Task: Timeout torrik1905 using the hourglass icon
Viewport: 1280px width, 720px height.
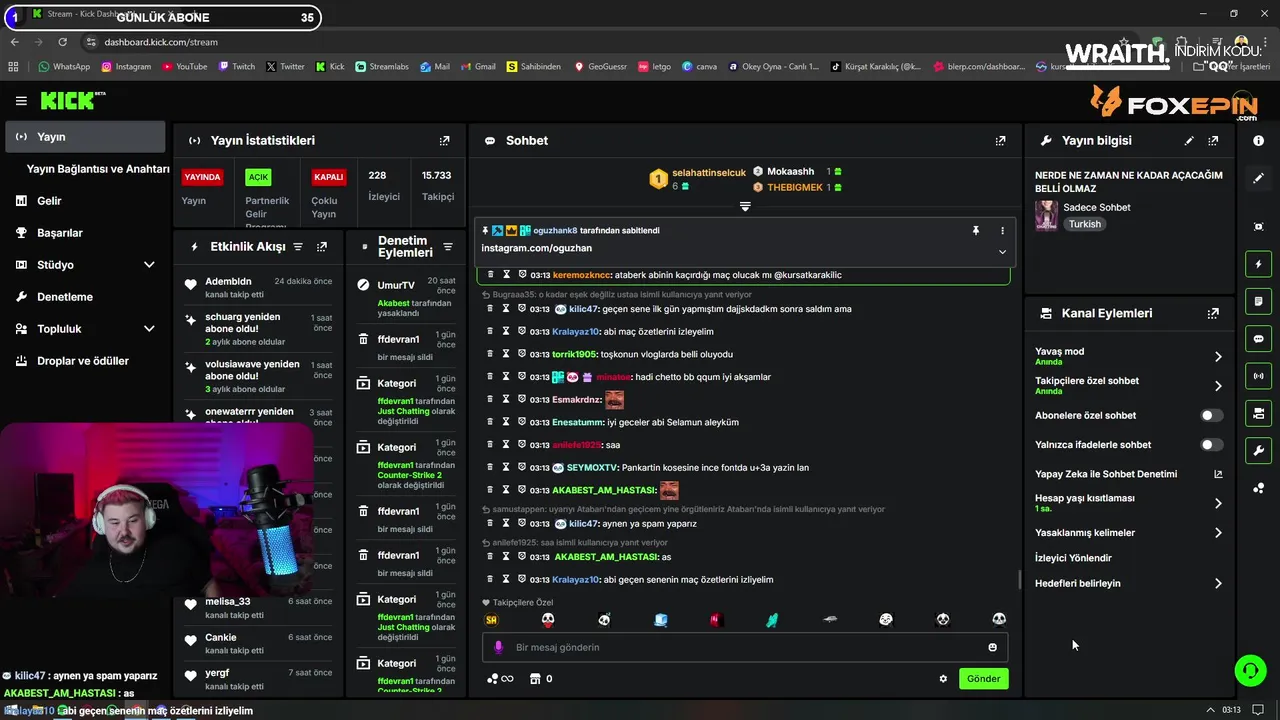Action: (x=506, y=354)
